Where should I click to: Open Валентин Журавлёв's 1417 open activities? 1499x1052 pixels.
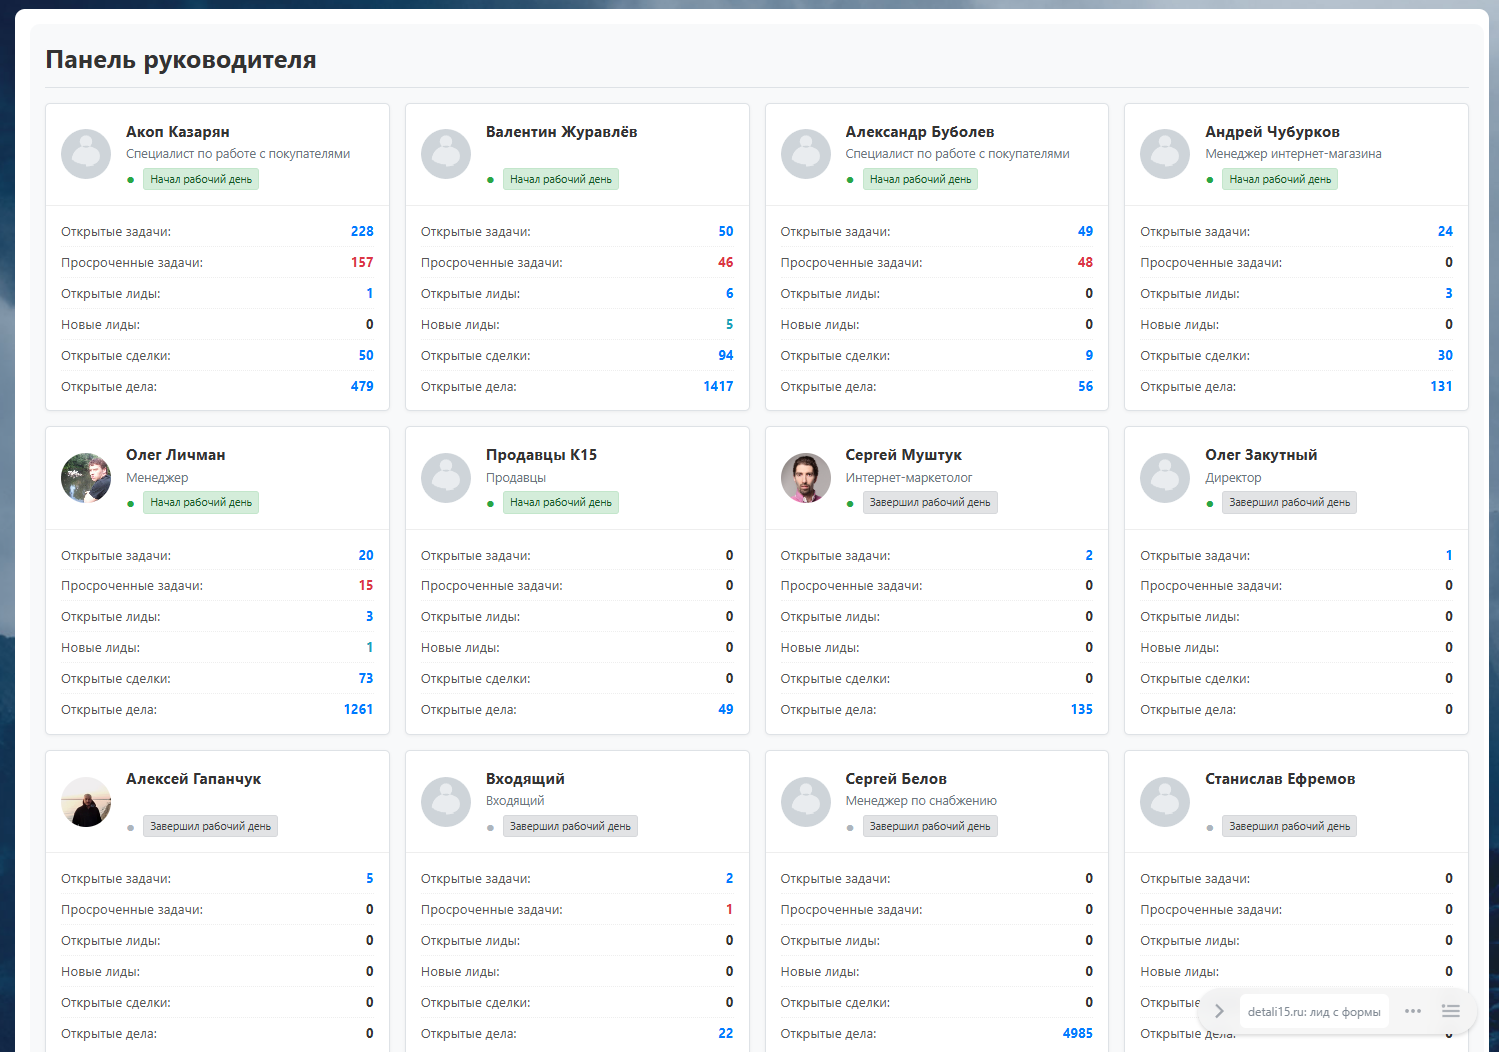coord(718,386)
